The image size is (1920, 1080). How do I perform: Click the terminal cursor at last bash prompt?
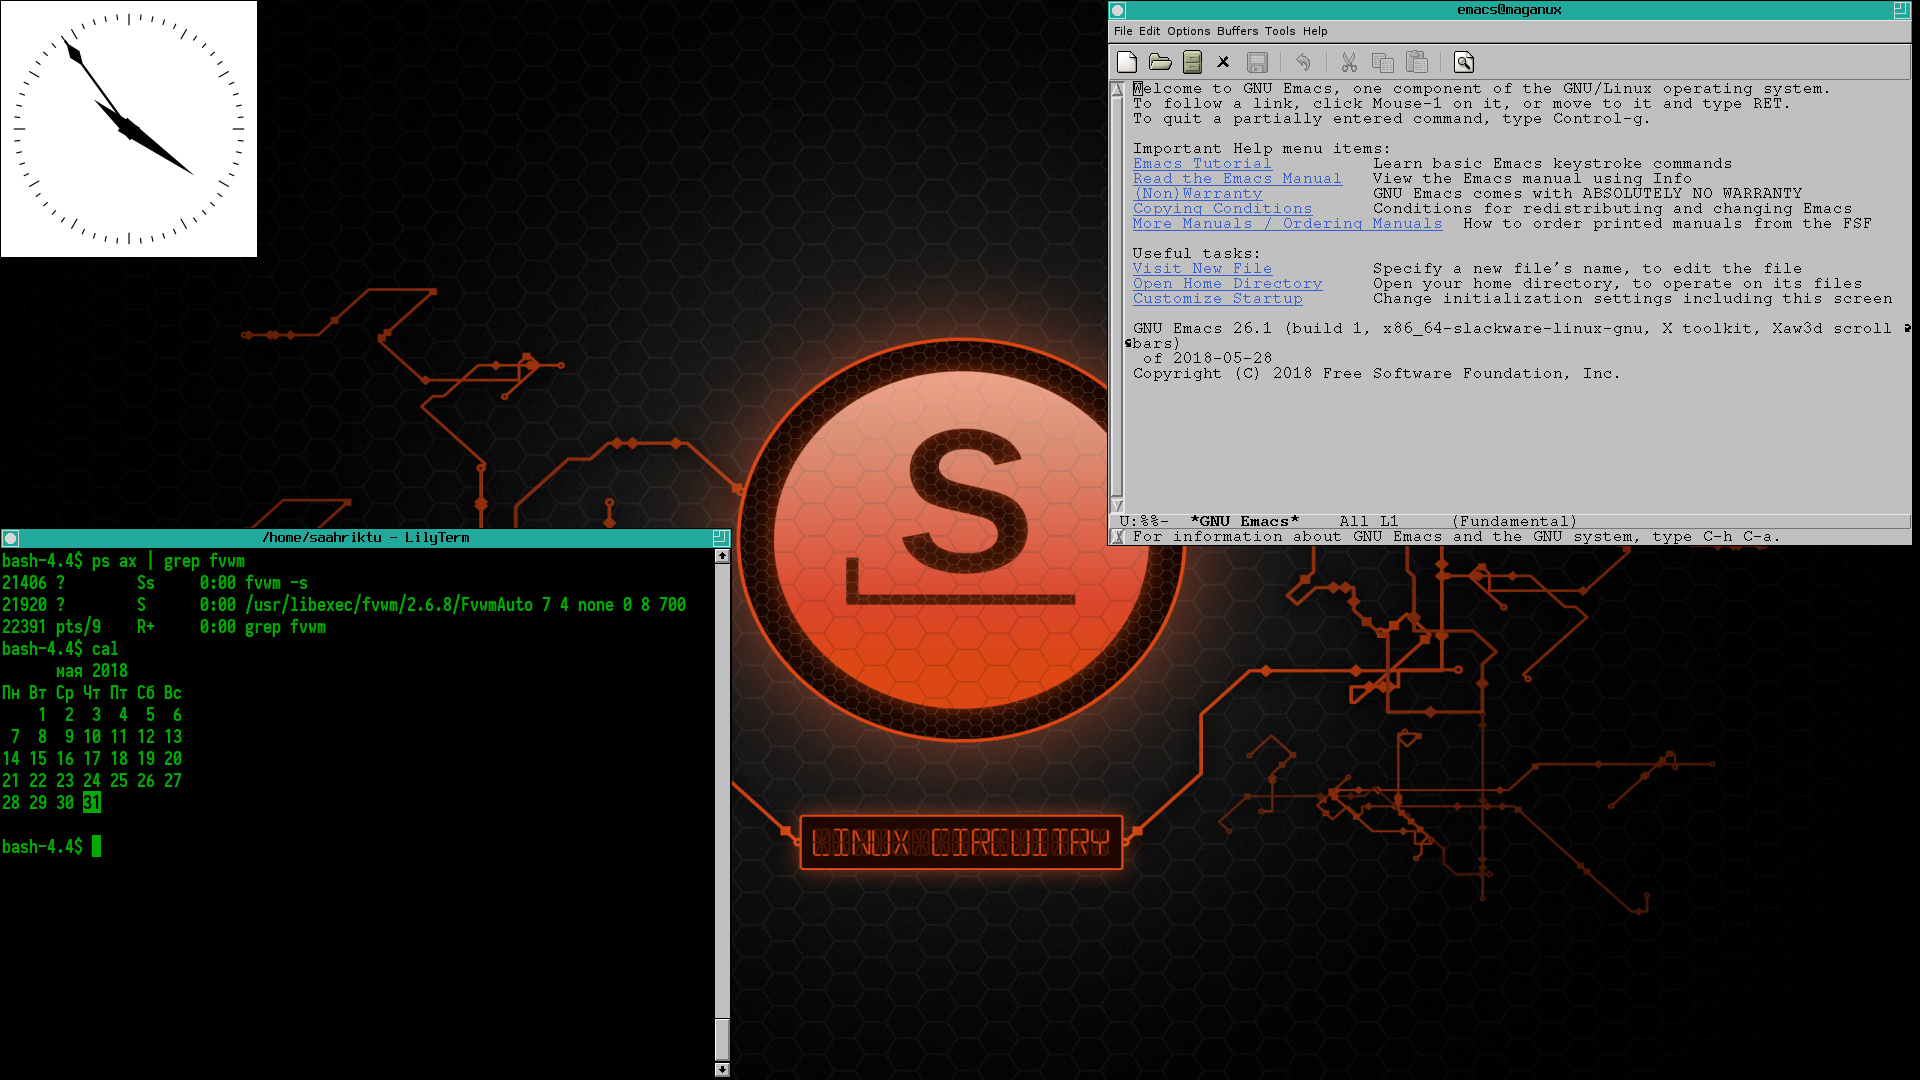[97, 847]
